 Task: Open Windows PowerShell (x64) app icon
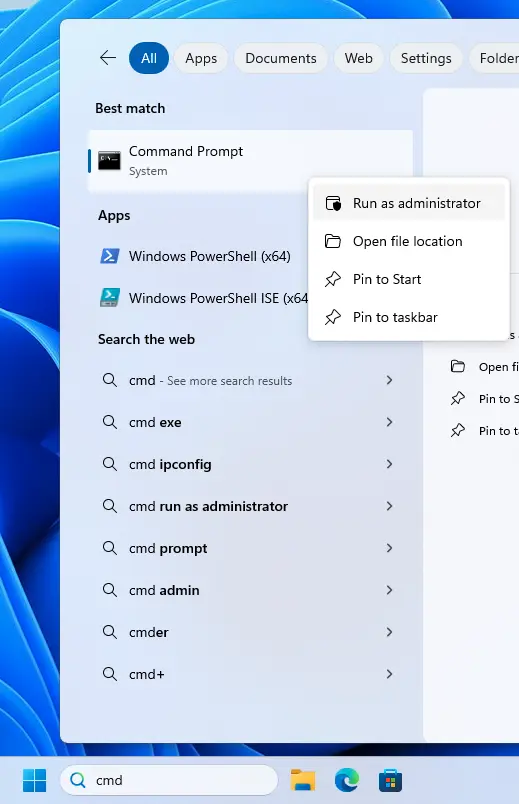(x=110, y=255)
